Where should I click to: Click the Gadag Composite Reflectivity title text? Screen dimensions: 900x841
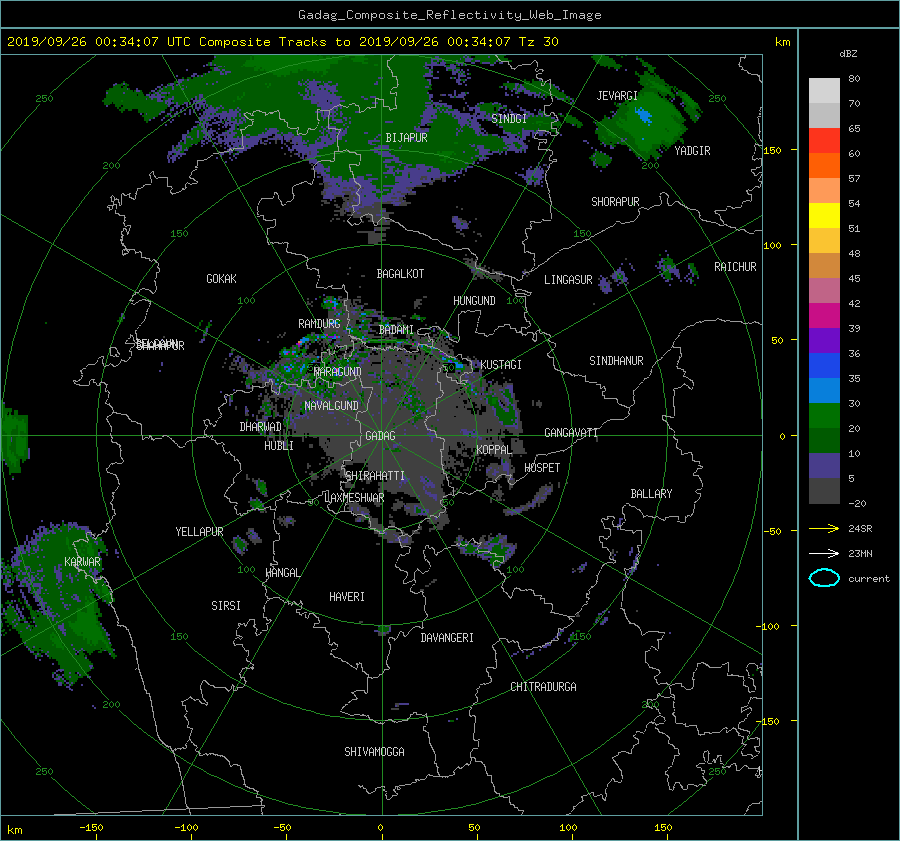pos(449,15)
